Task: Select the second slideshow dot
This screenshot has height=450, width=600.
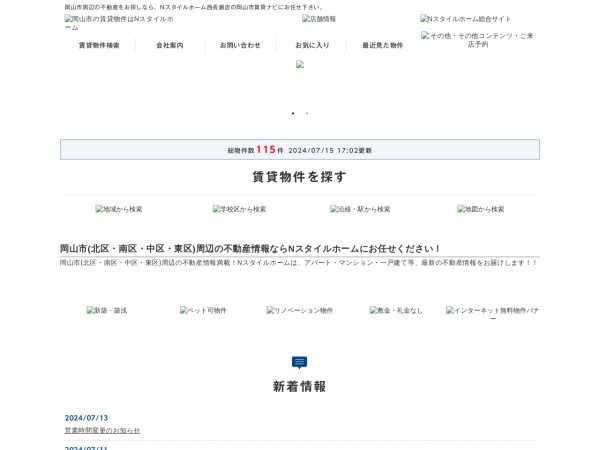Action: 307,113
